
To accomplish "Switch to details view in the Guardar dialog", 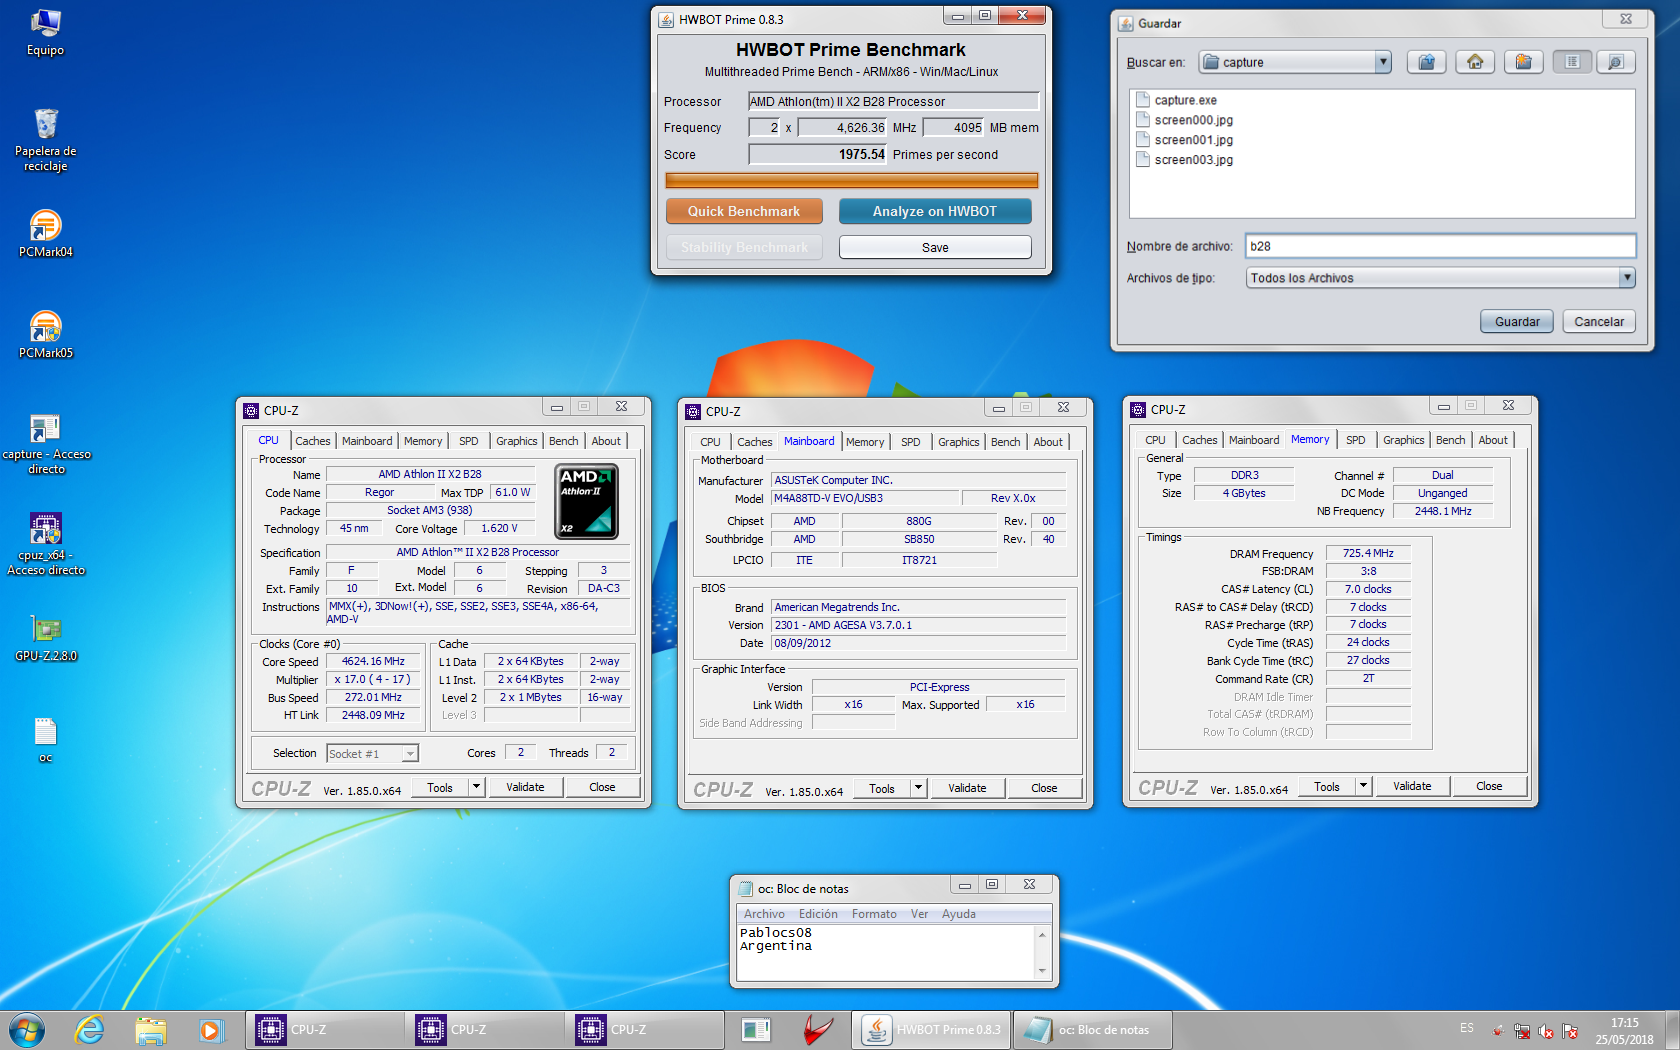I will pos(1616,62).
